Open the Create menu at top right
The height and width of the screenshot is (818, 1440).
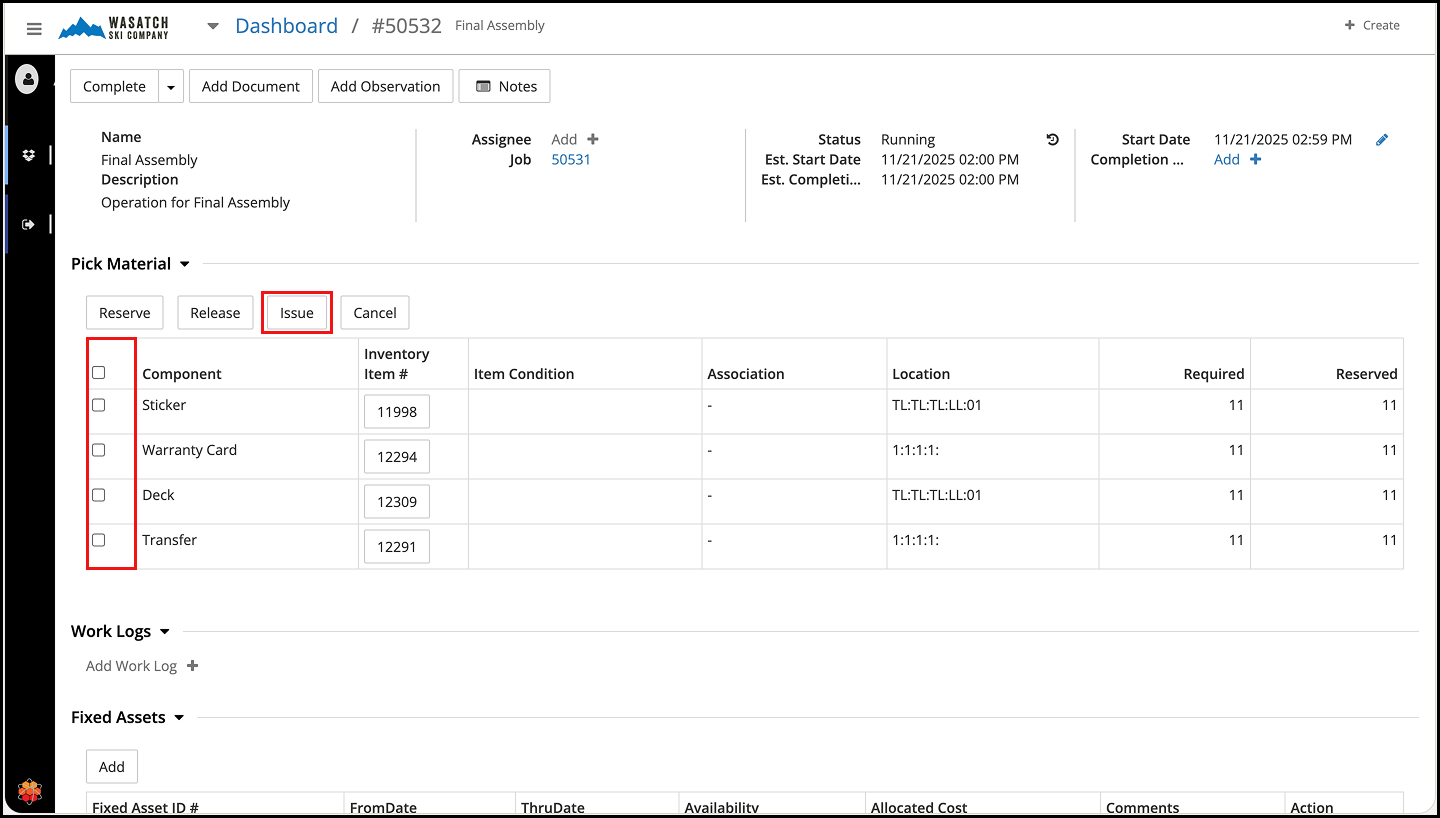tap(1372, 25)
